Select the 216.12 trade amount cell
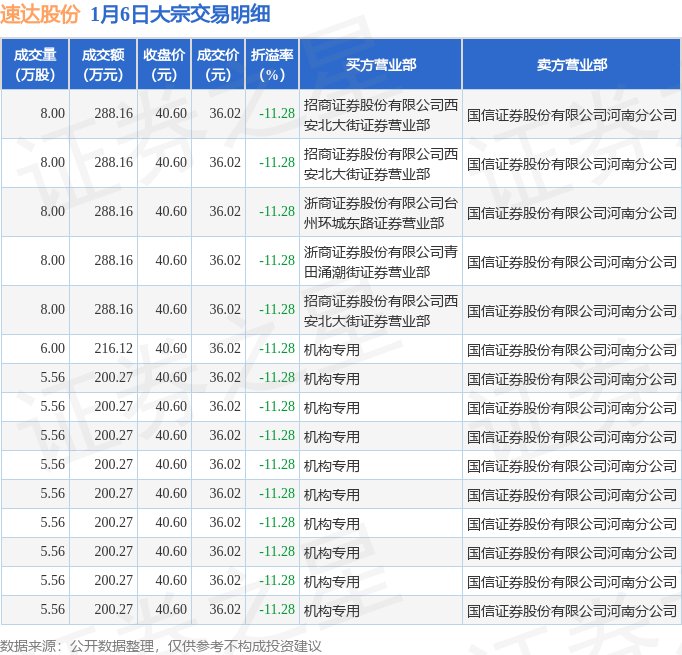 coord(113,348)
